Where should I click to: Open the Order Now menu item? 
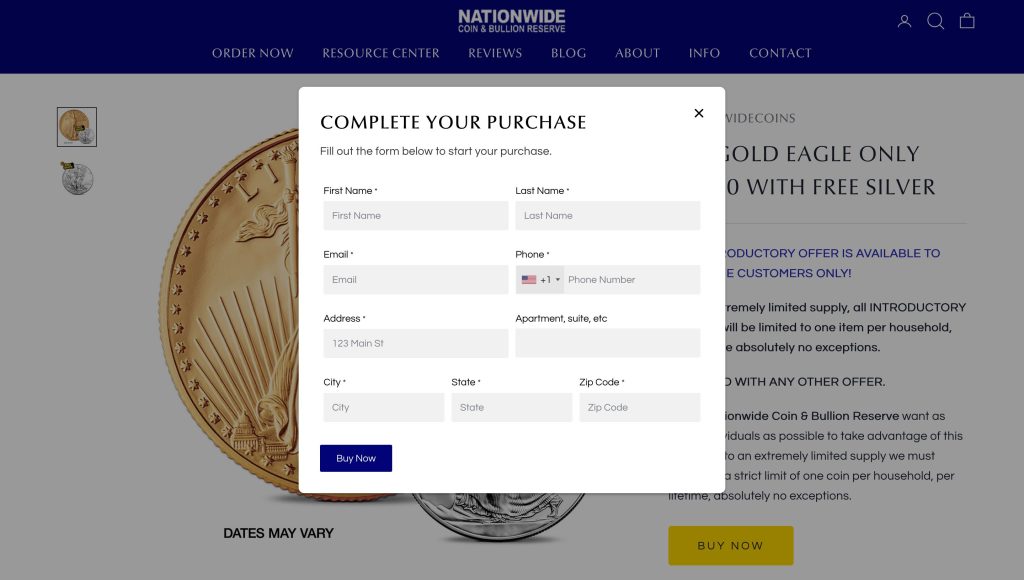pos(253,53)
